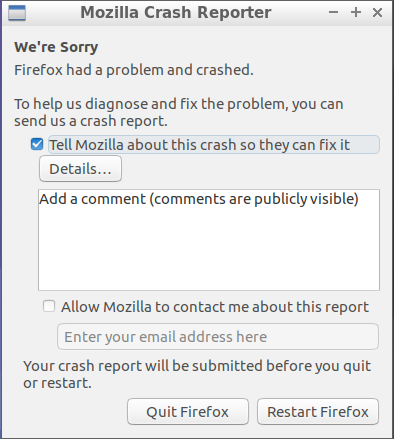Open the window menu icon in title bar
Viewport: 394px width, 439px height.
coord(17,13)
